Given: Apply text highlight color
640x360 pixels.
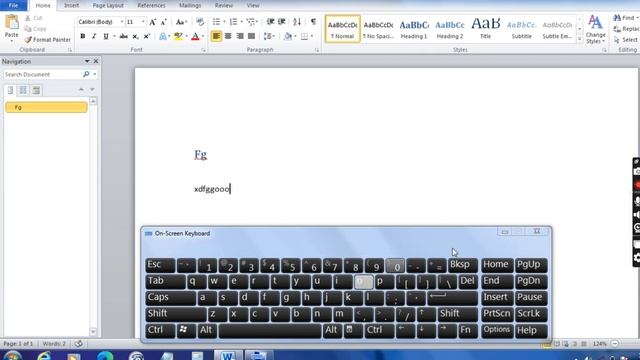Looking at the screenshot, I should [178, 36].
